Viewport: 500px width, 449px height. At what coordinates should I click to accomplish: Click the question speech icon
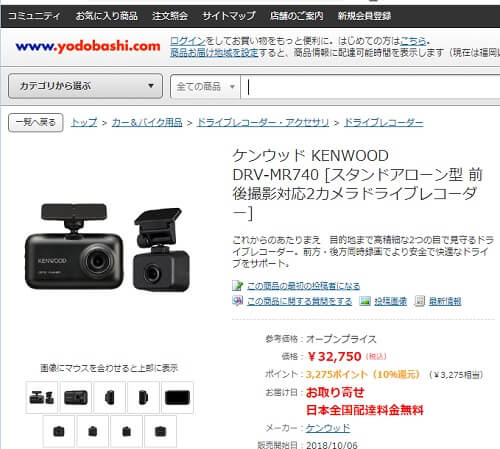point(237,301)
